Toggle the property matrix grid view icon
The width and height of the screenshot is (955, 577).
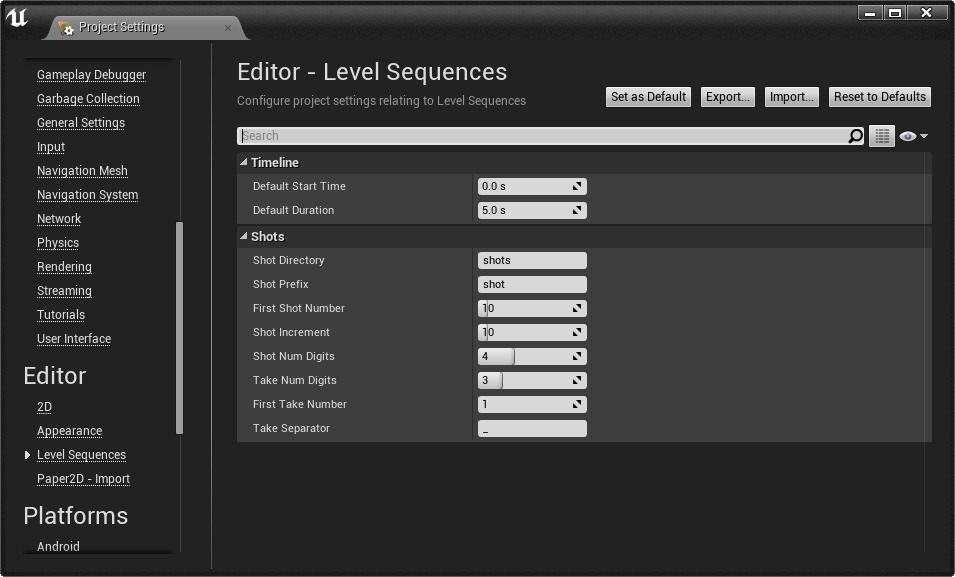click(x=881, y=136)
